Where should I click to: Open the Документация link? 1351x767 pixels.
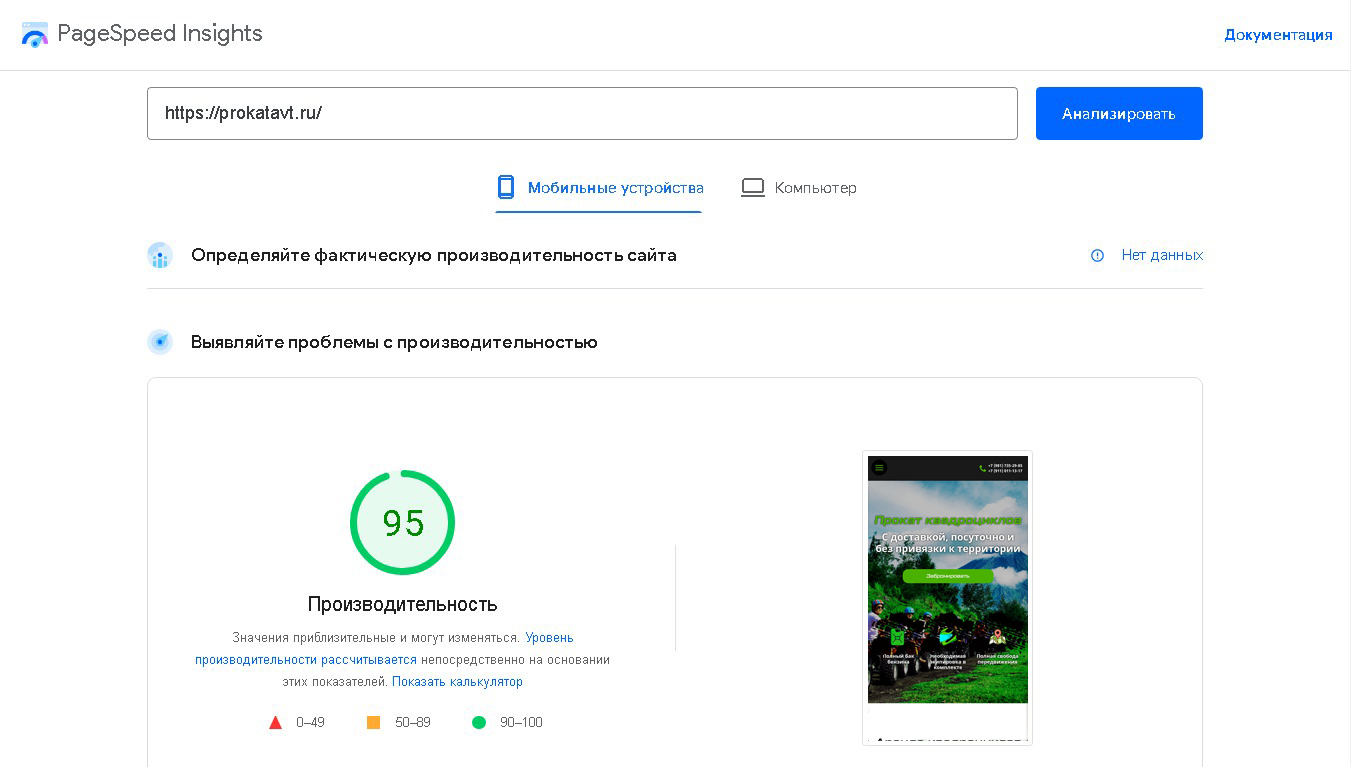point(1278,34)
